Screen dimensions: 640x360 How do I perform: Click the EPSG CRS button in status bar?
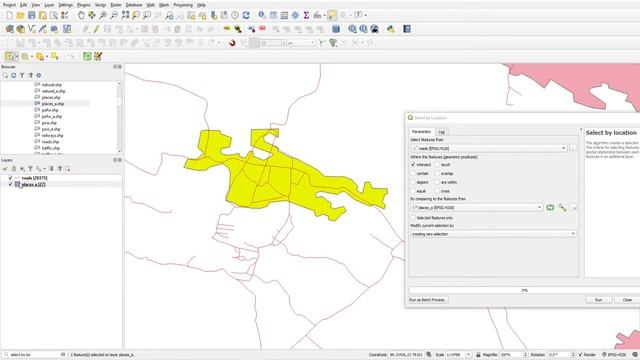point(615,355)
